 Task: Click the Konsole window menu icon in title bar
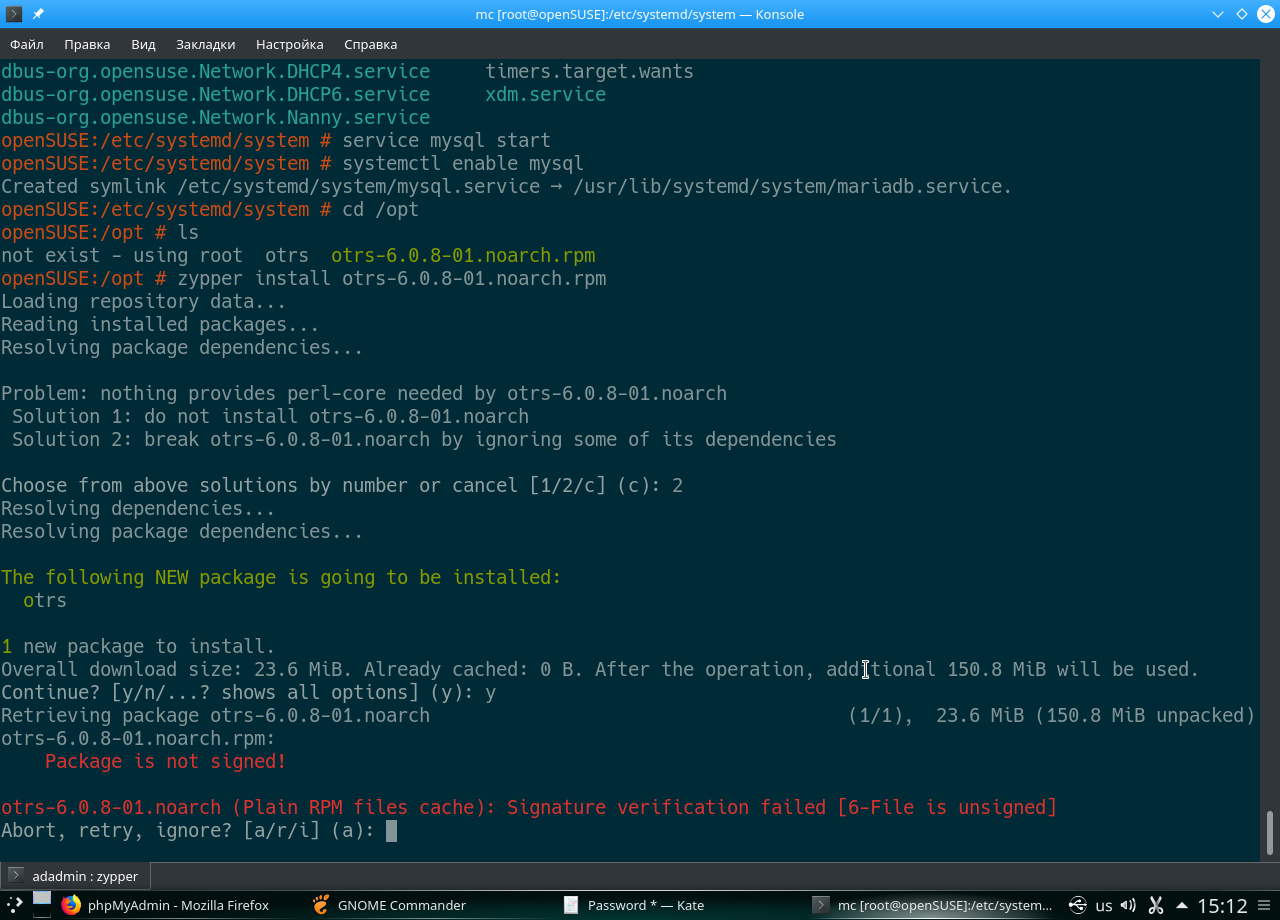pos(14,14)
